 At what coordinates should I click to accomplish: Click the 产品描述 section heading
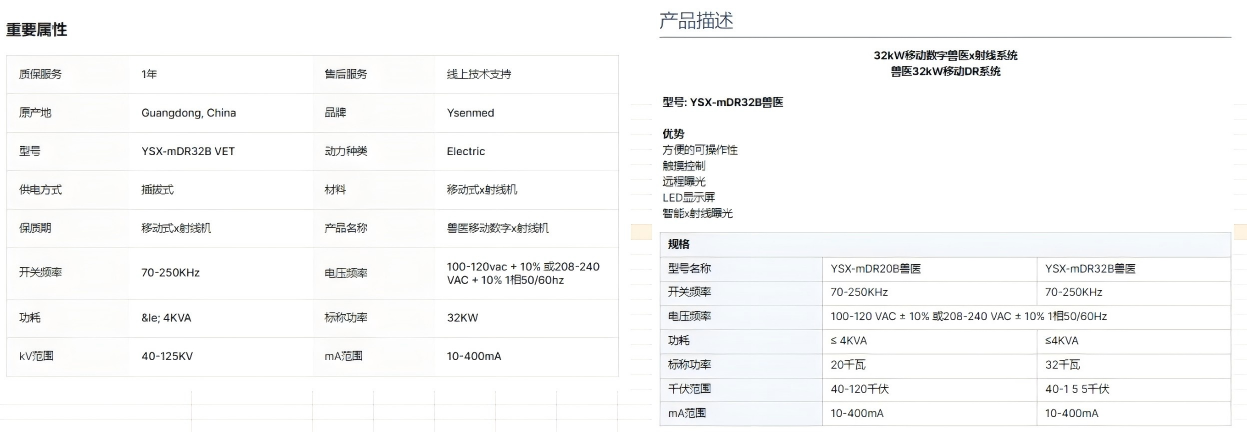point(696,21)
